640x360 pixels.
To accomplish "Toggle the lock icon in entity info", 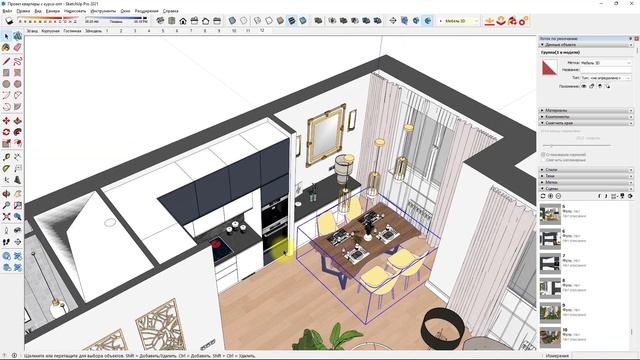I will [x=592, y=86].
